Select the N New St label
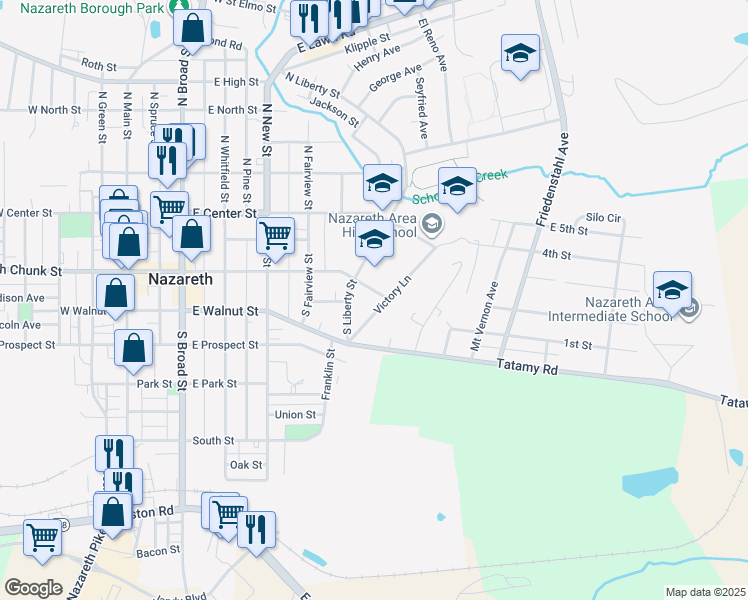This screenshot has height=600, width=748. (267, 130)
